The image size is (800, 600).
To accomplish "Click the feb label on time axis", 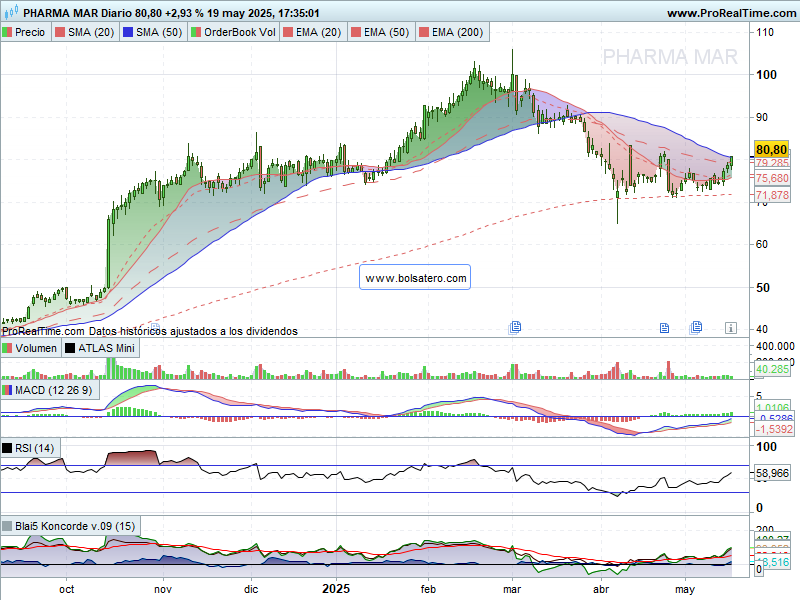I will (x=428, y=589).
